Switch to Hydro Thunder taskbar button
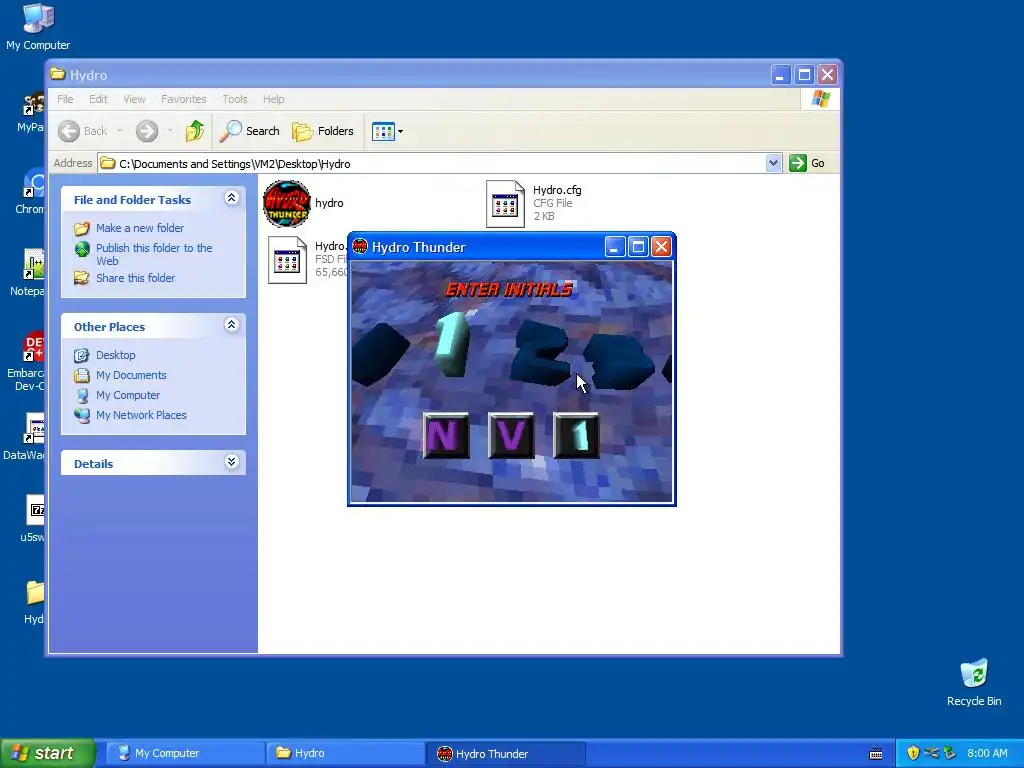The width and height of the screenshot is (1024, 768). 506,753
